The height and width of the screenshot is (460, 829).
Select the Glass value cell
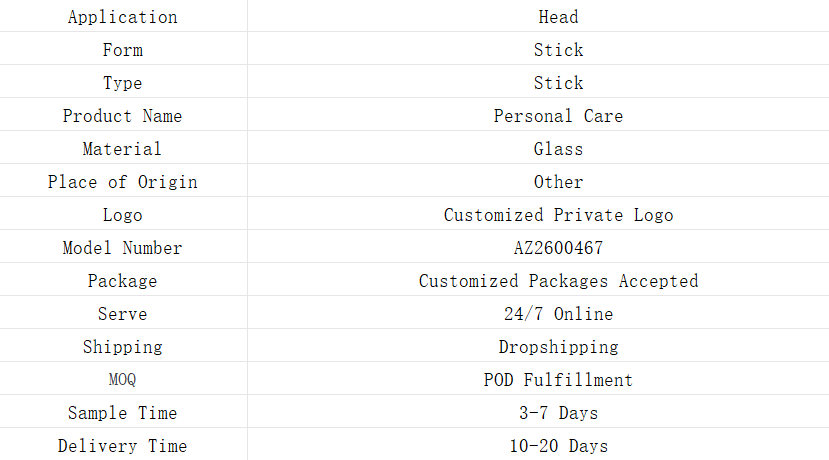(558, 149)
